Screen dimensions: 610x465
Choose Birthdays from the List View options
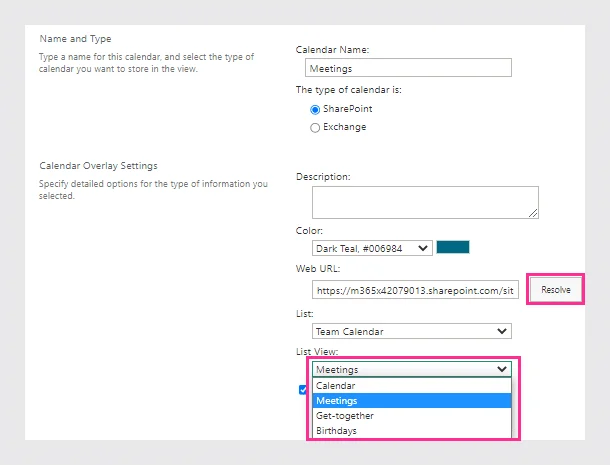point(412,431)
